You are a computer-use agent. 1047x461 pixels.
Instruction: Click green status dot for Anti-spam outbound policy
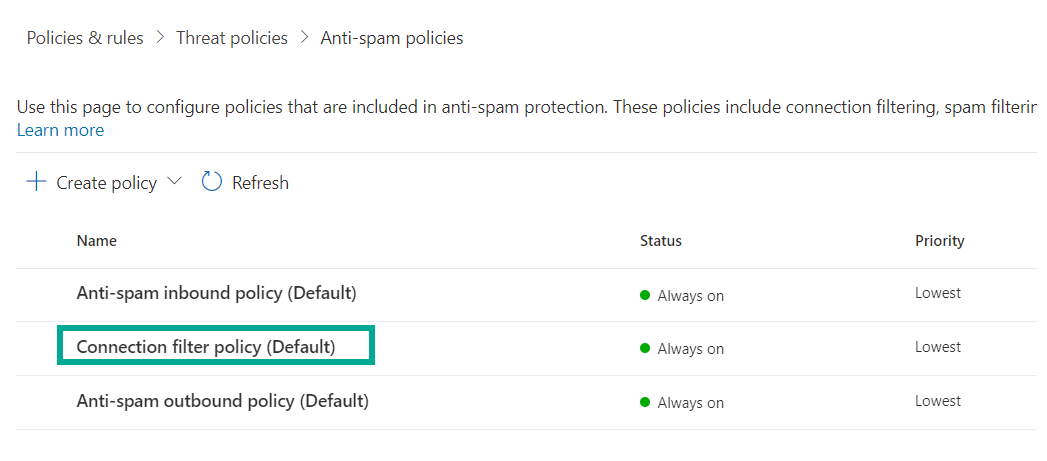[x=645, y=402]
